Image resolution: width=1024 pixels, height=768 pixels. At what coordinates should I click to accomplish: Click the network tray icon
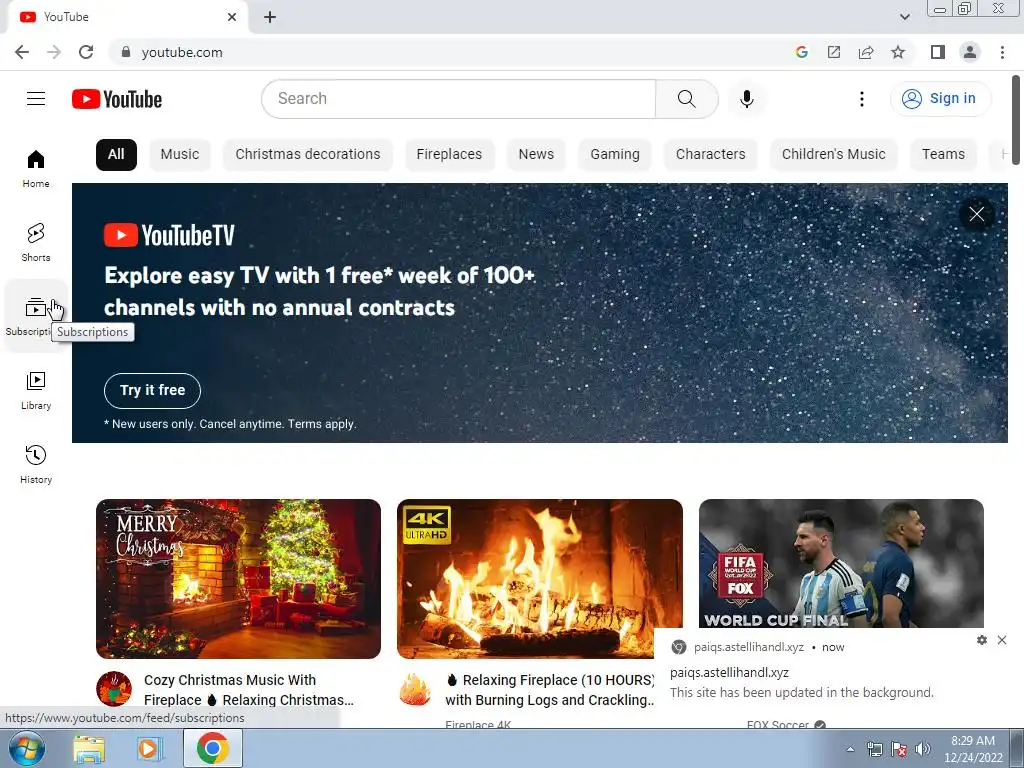pos(874,749)
